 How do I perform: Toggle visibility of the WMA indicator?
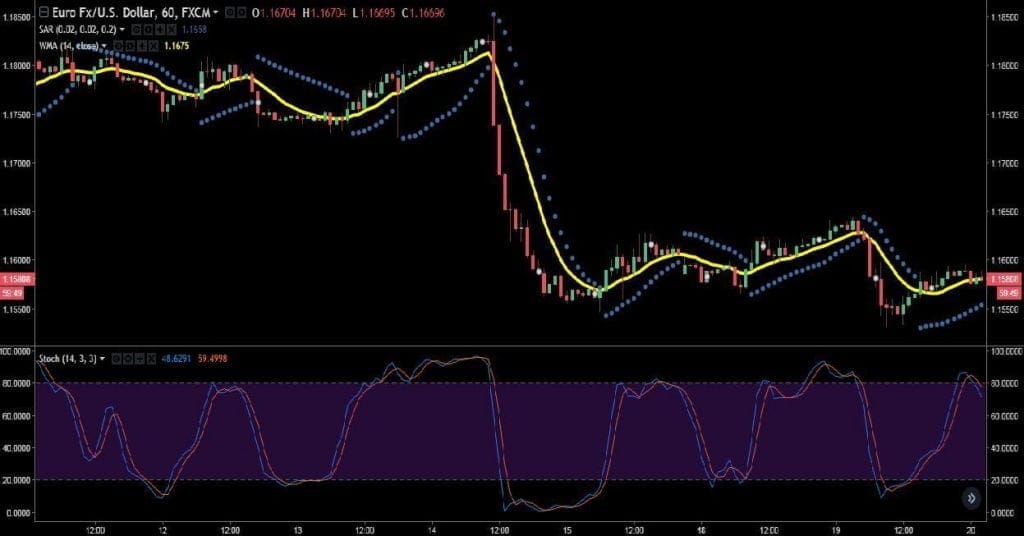(x=118, y=46)
